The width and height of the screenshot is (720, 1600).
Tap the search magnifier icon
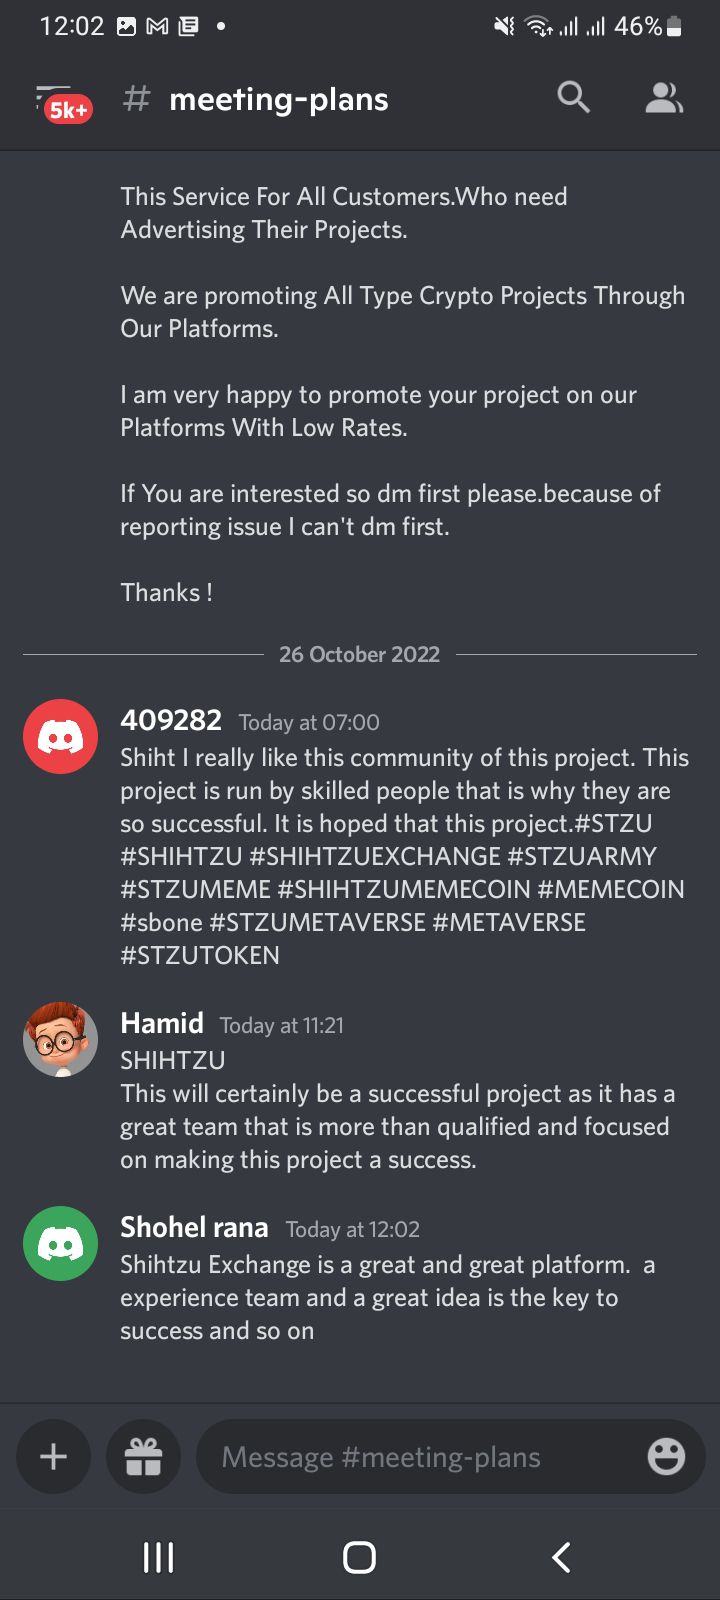[574, 97]
